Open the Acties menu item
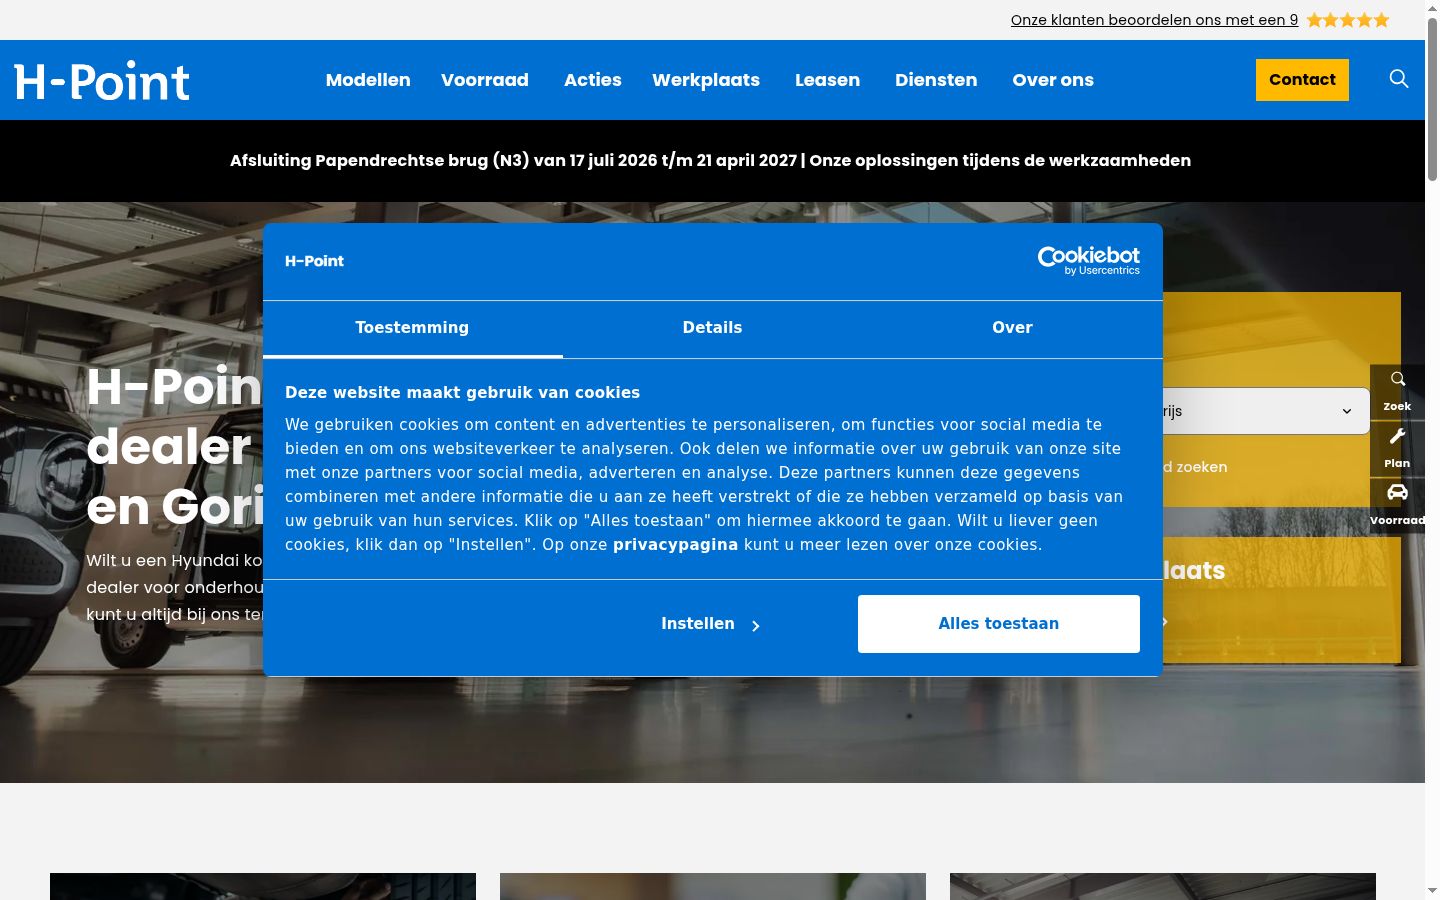 click(x=593, y=80)
